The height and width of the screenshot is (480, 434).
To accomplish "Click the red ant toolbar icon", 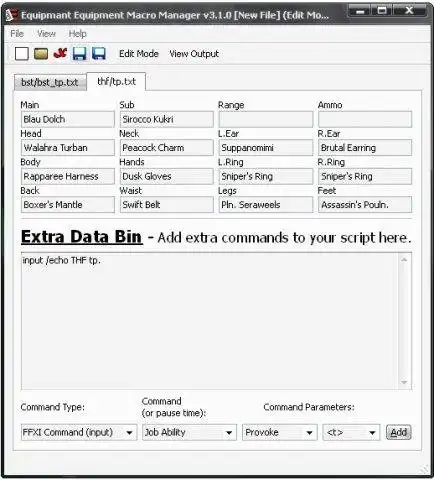I will [60, 53].
